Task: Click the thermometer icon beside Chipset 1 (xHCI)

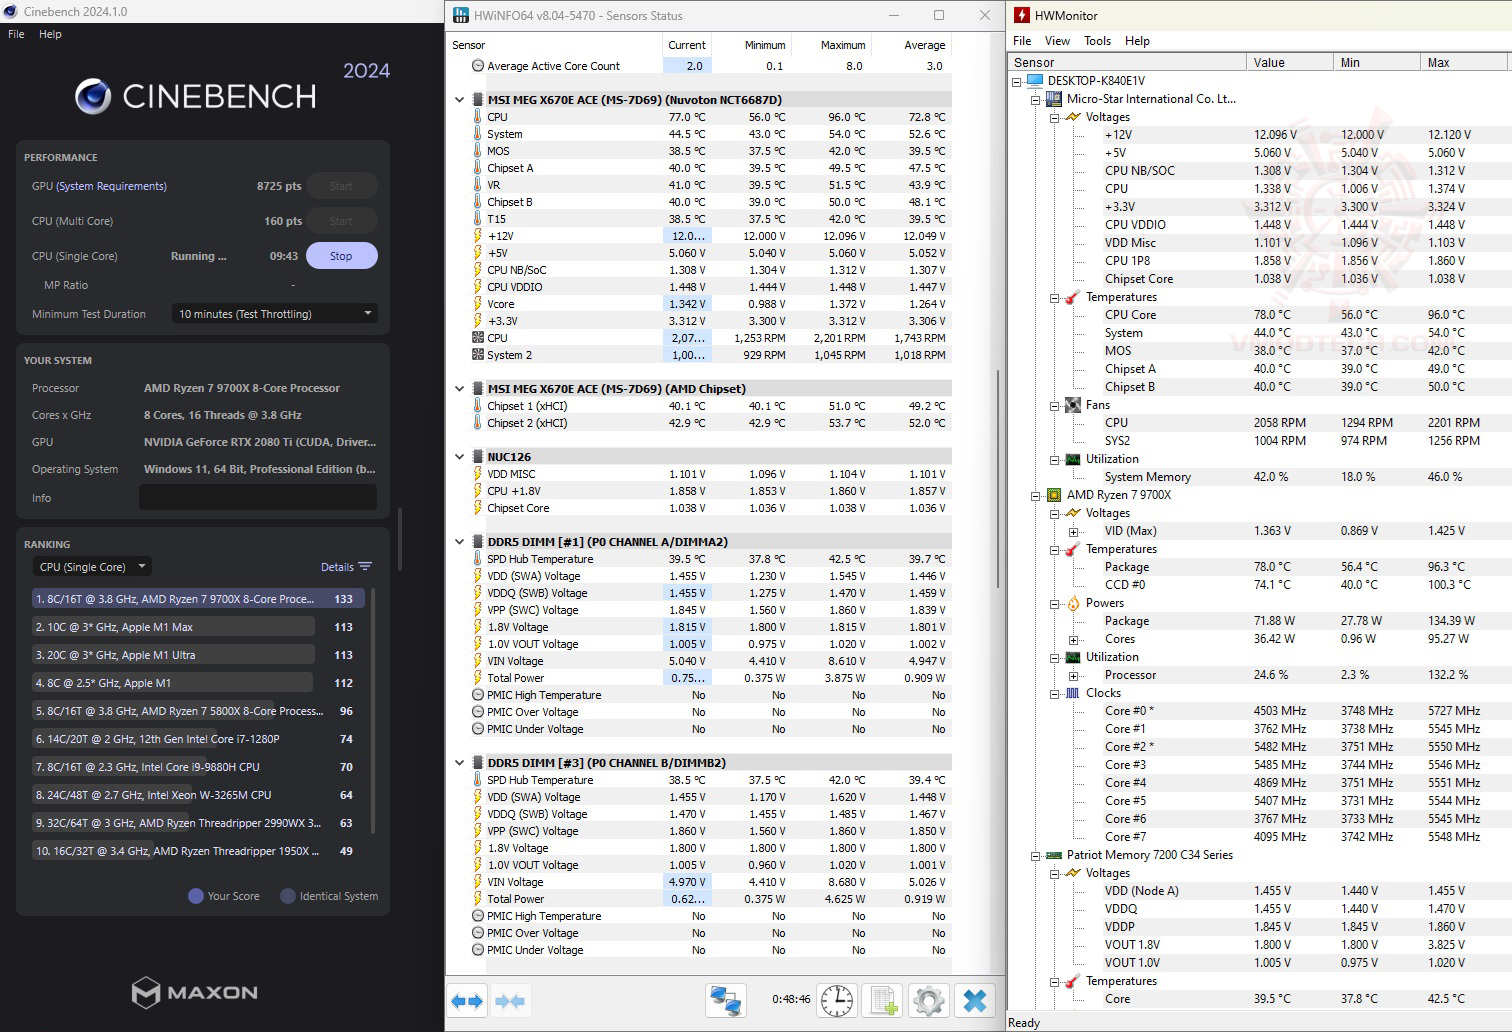Action: 478,406
